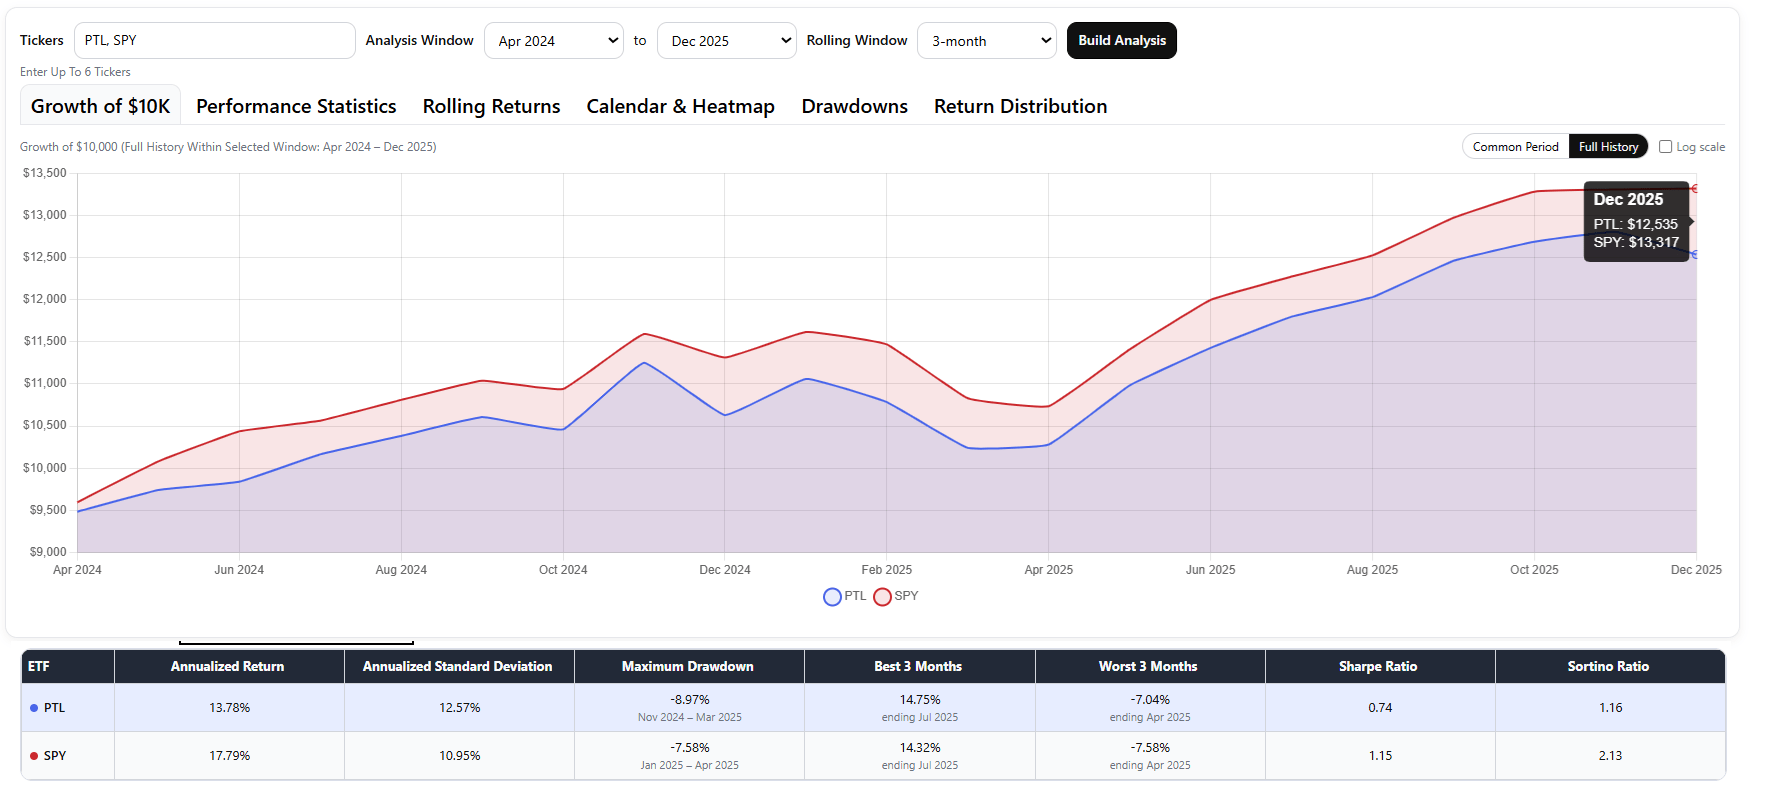Switch to the Rolling Returns tab
The width and height of the screenshot is (1768, 788).
click(x=491, y=106)
